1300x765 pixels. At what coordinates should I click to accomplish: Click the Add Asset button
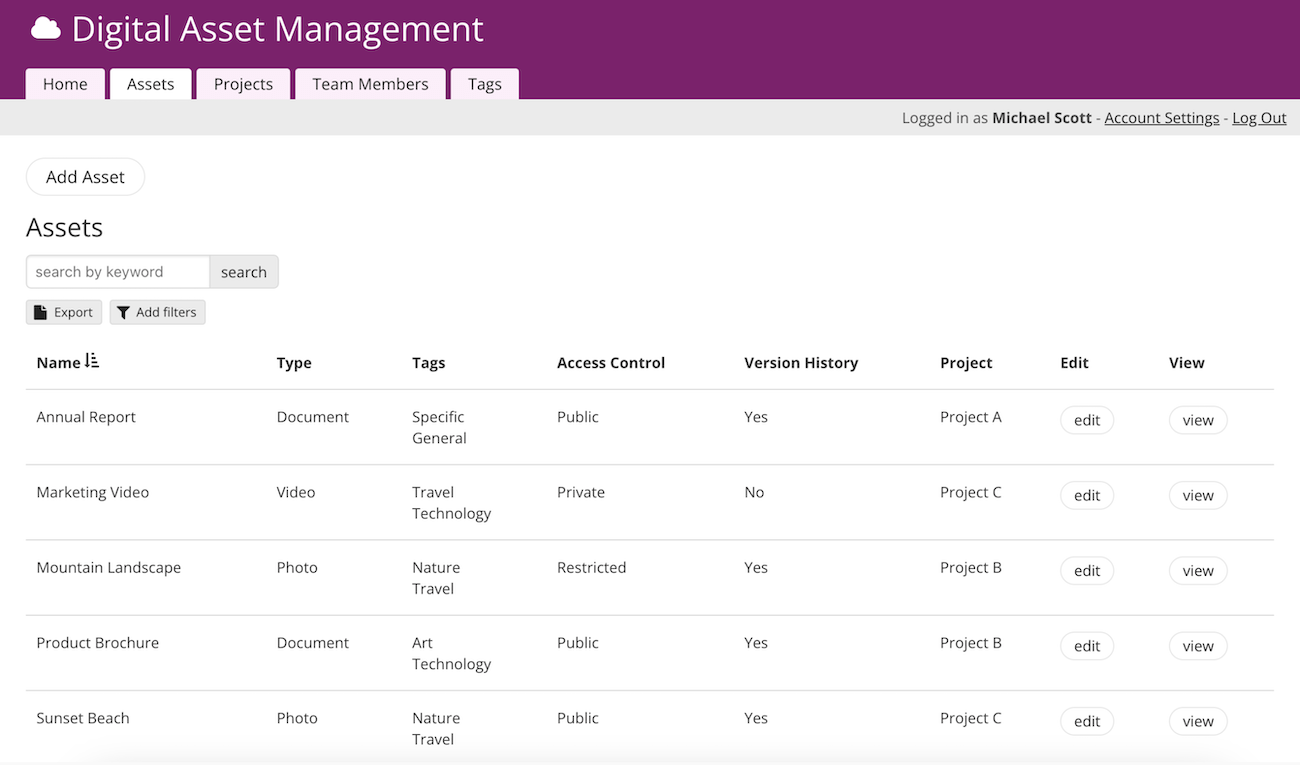85,177
